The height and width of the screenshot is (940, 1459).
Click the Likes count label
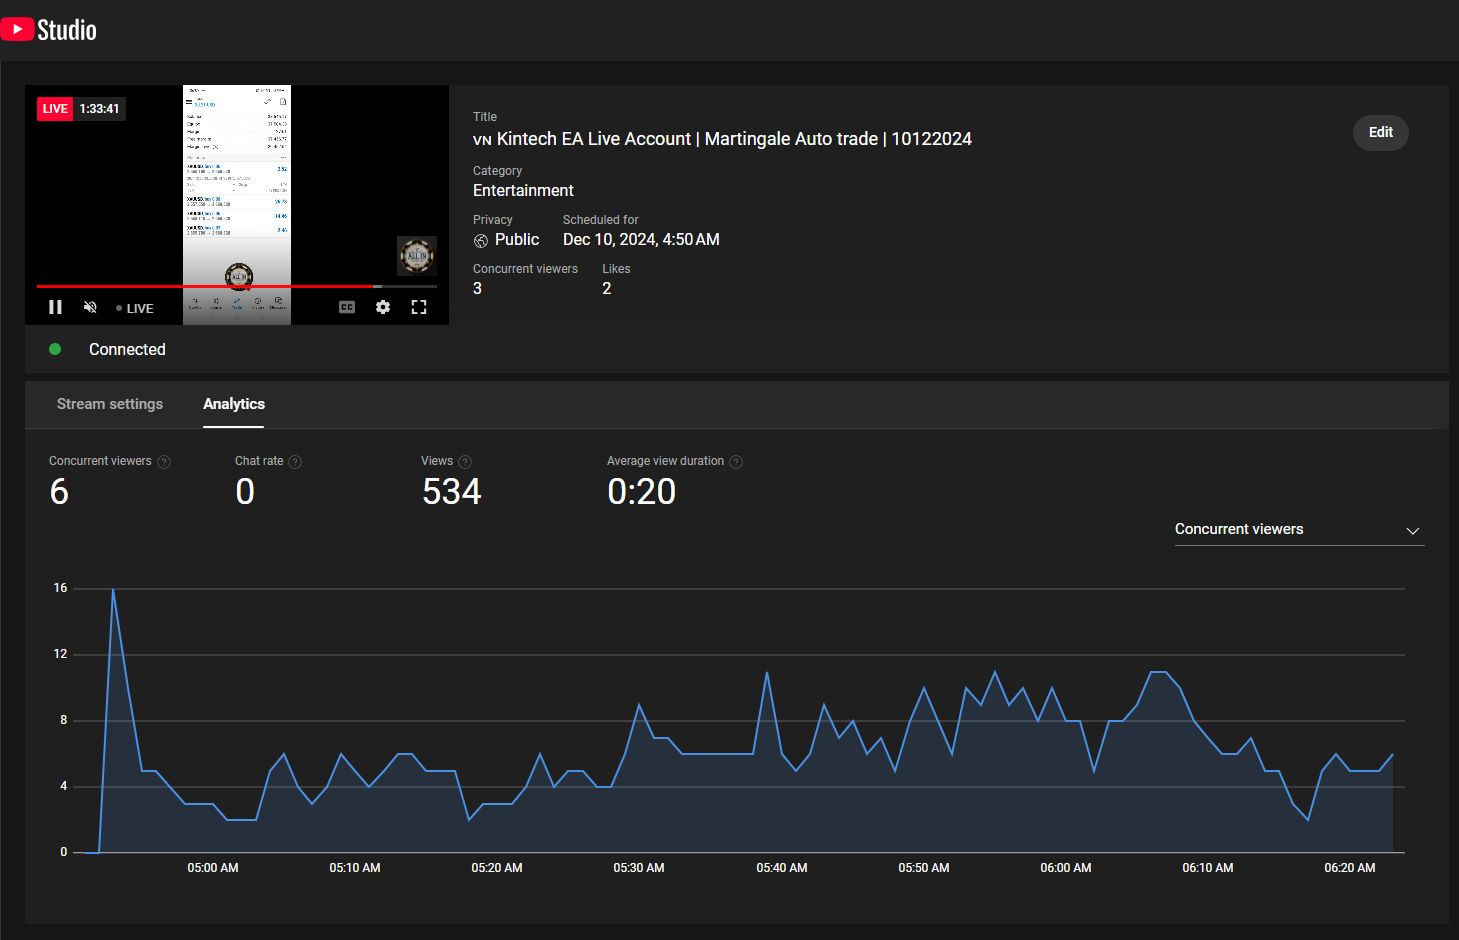(x=616, y=269)
